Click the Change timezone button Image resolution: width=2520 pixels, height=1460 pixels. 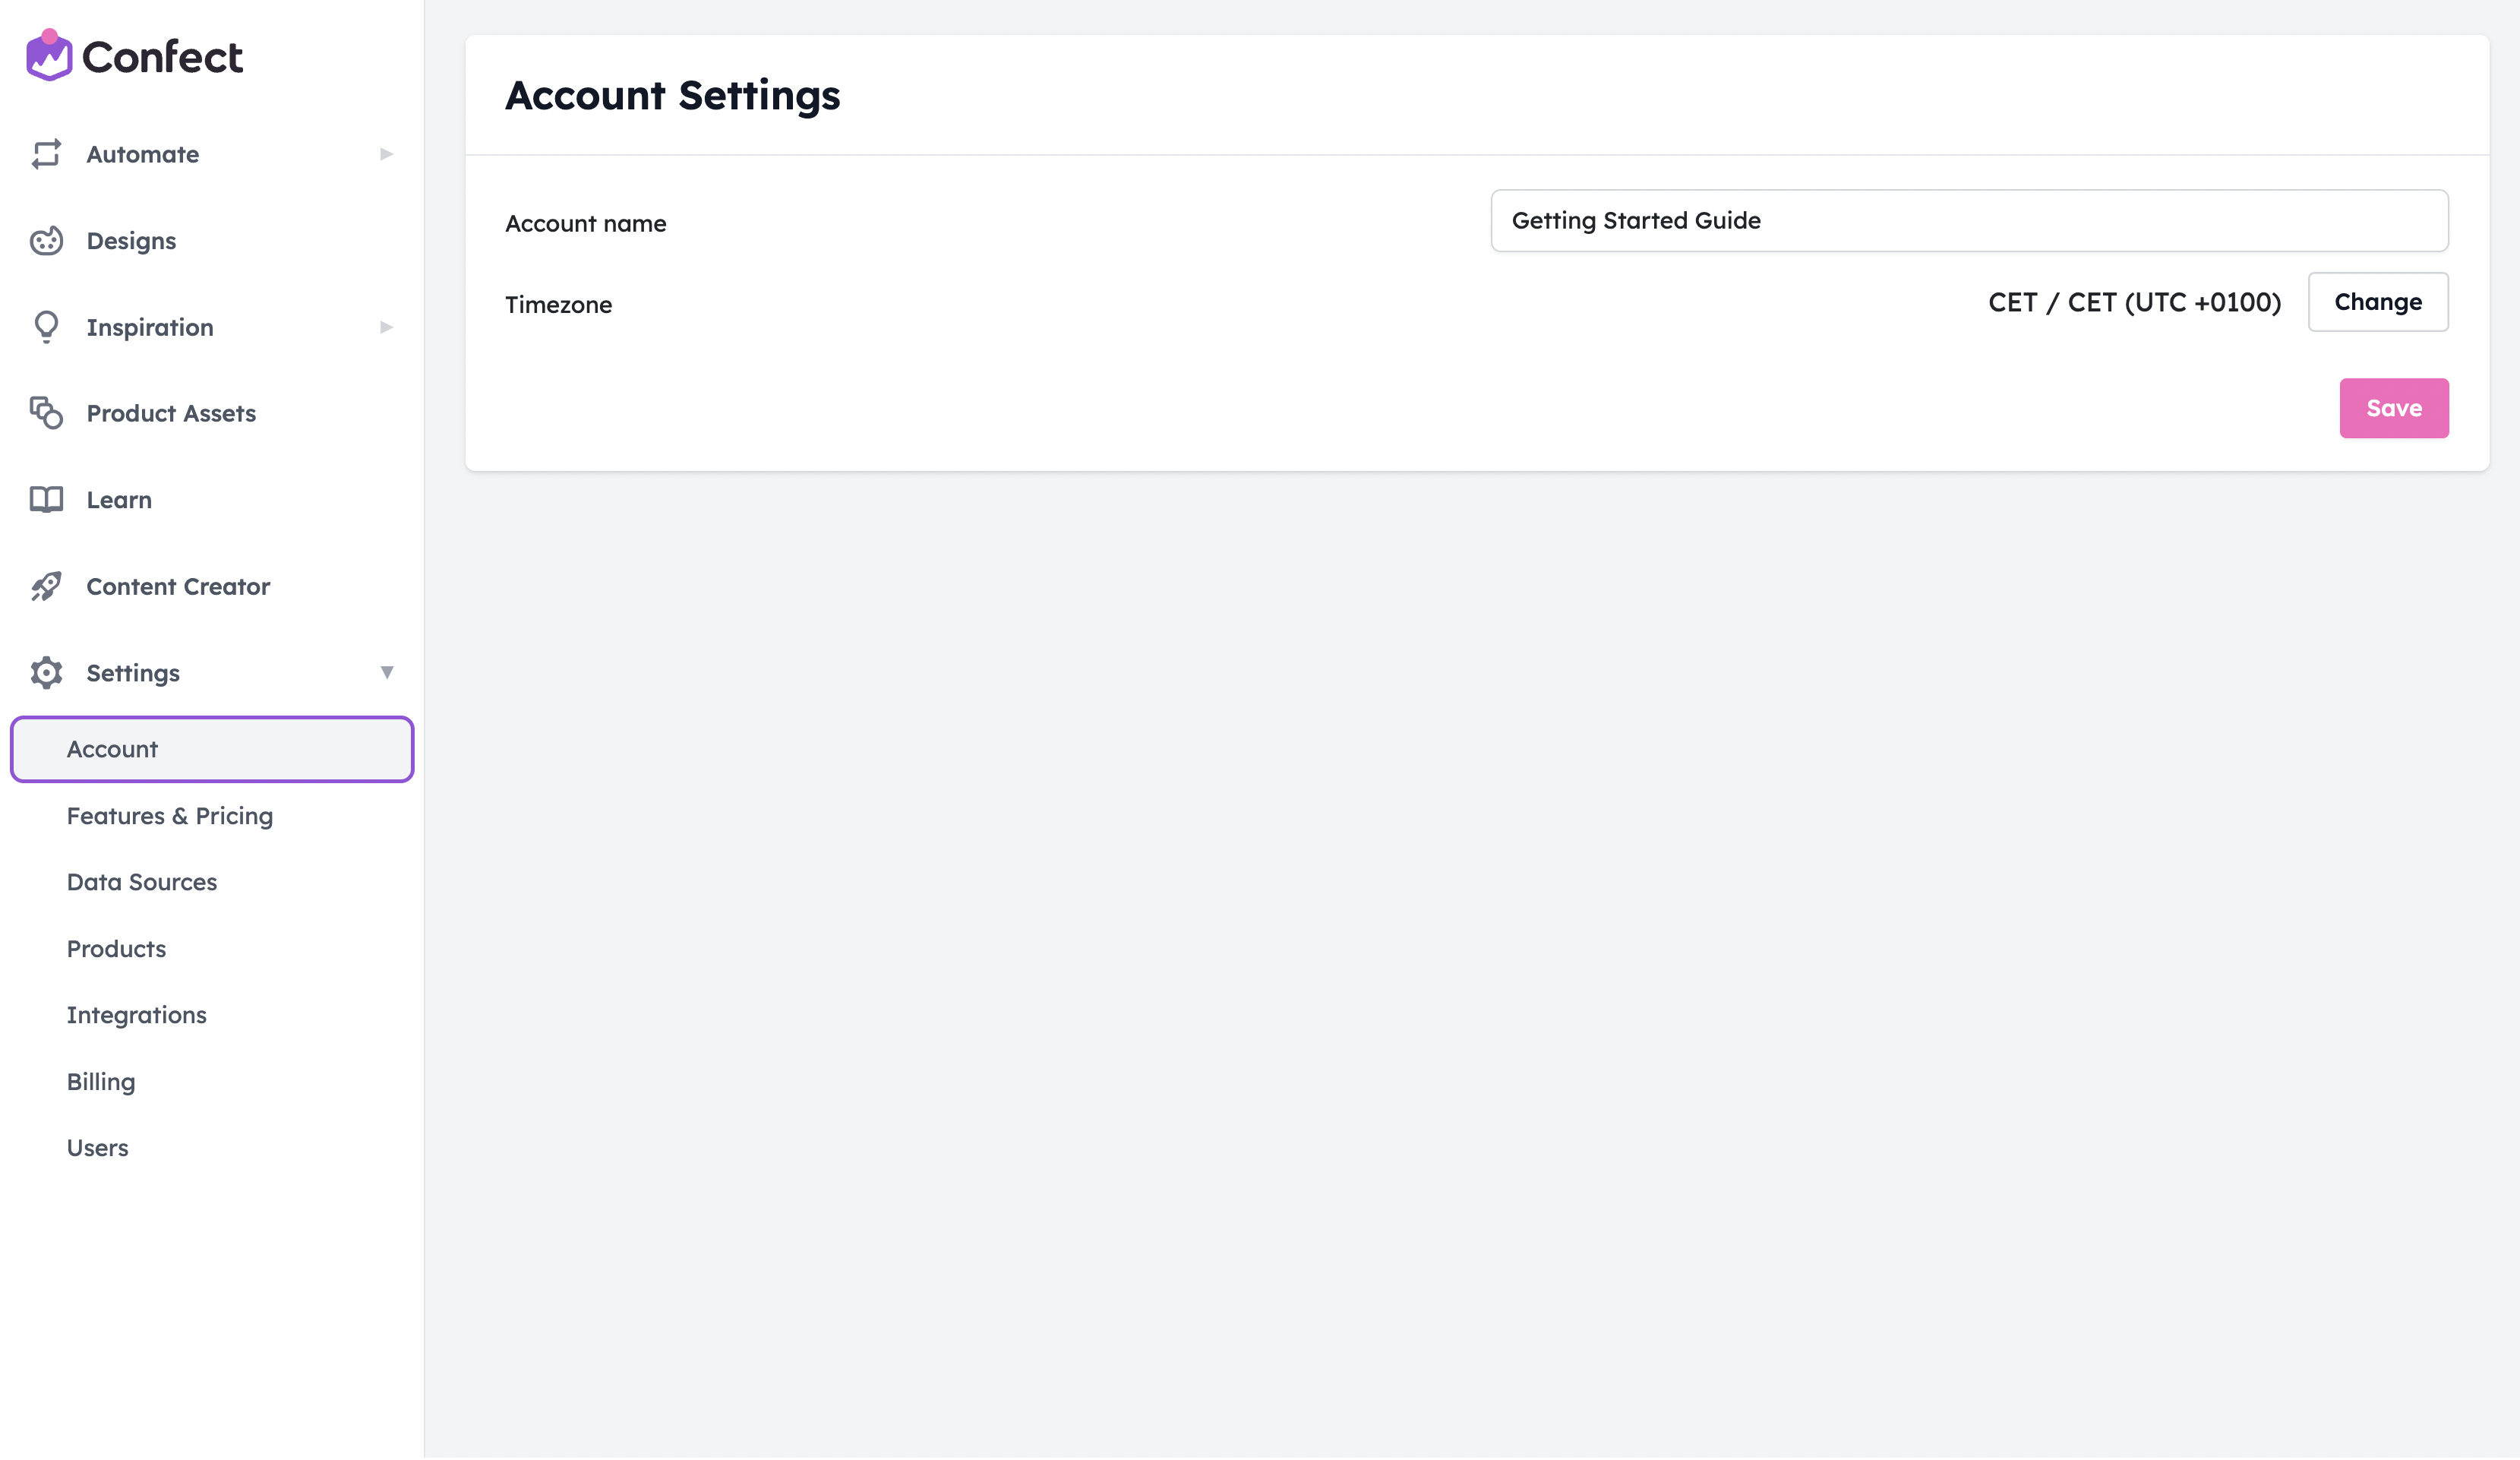coord(2377,302)
